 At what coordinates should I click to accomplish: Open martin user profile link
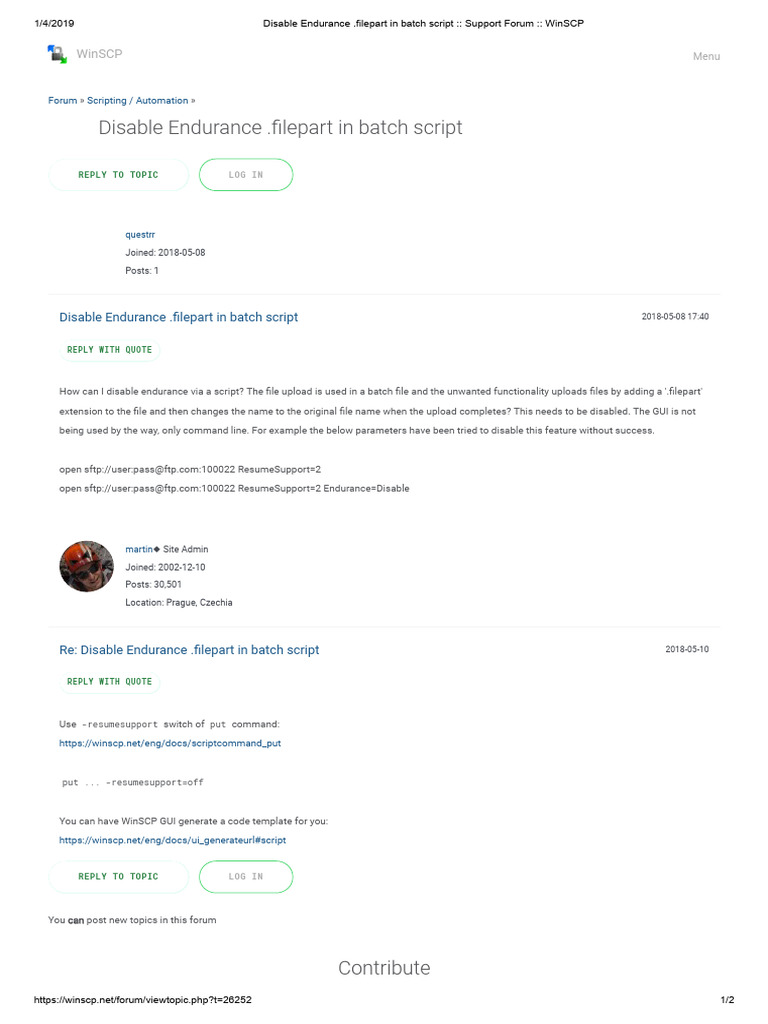[138, 549]
